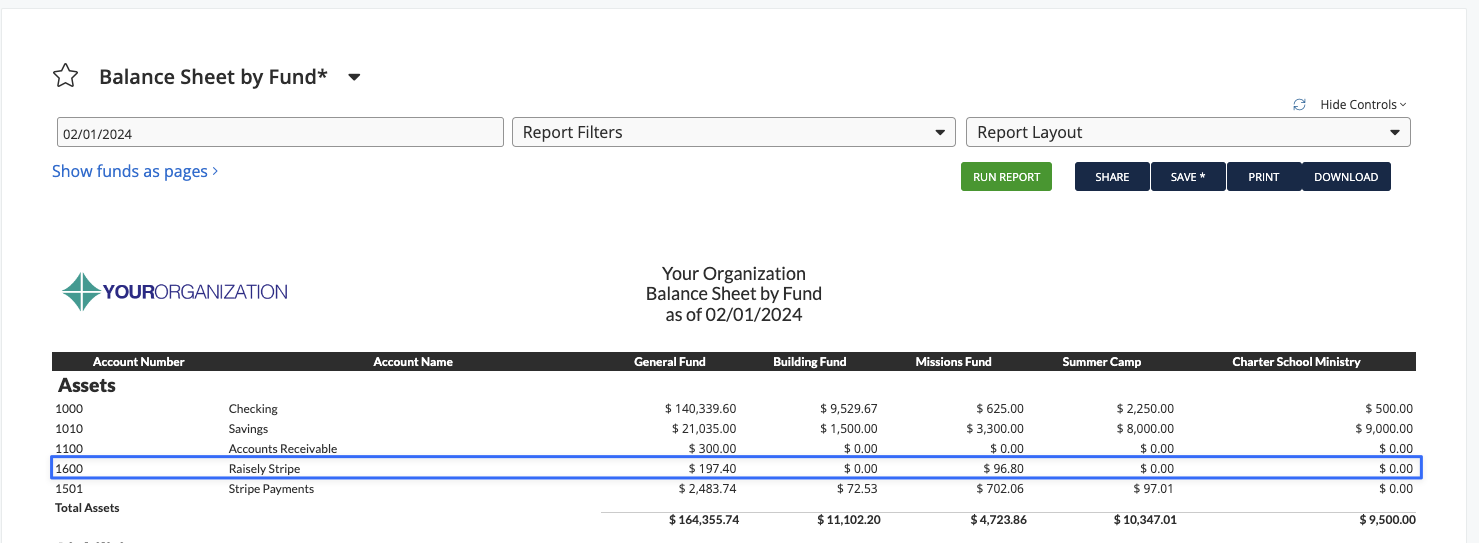Select account number 1000

(x=70, y=409)
